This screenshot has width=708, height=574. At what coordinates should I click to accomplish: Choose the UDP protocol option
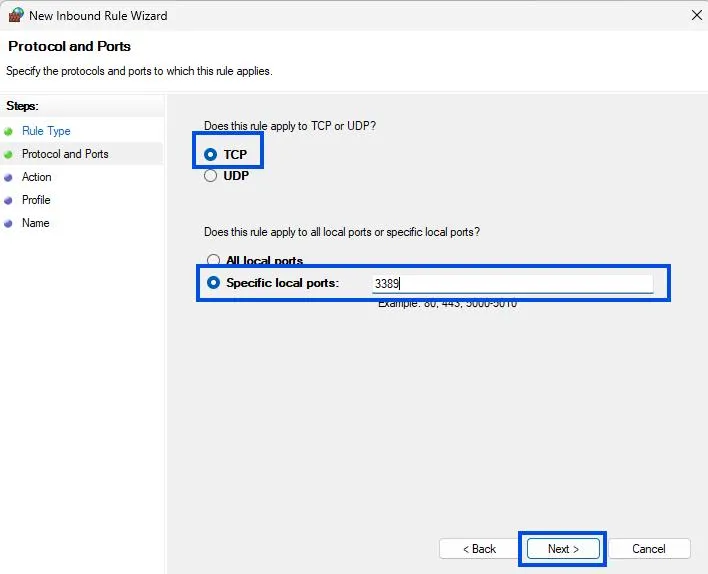click(x=211, y=176)
